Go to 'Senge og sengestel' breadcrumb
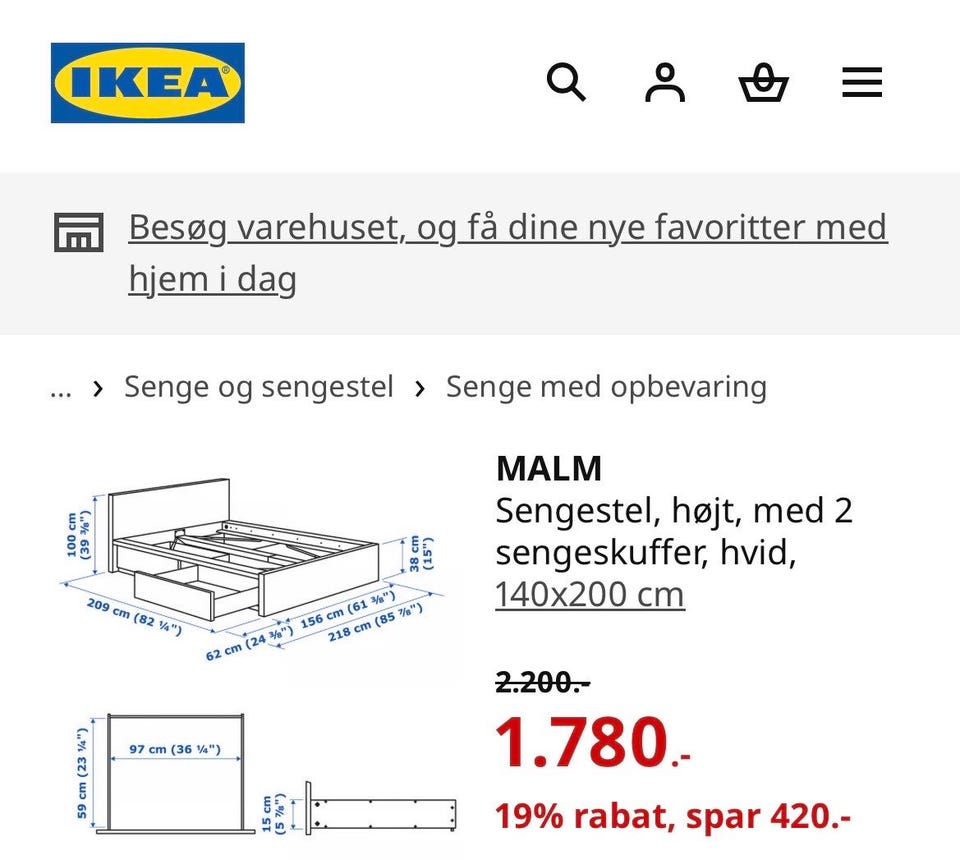 click(258, 387)
